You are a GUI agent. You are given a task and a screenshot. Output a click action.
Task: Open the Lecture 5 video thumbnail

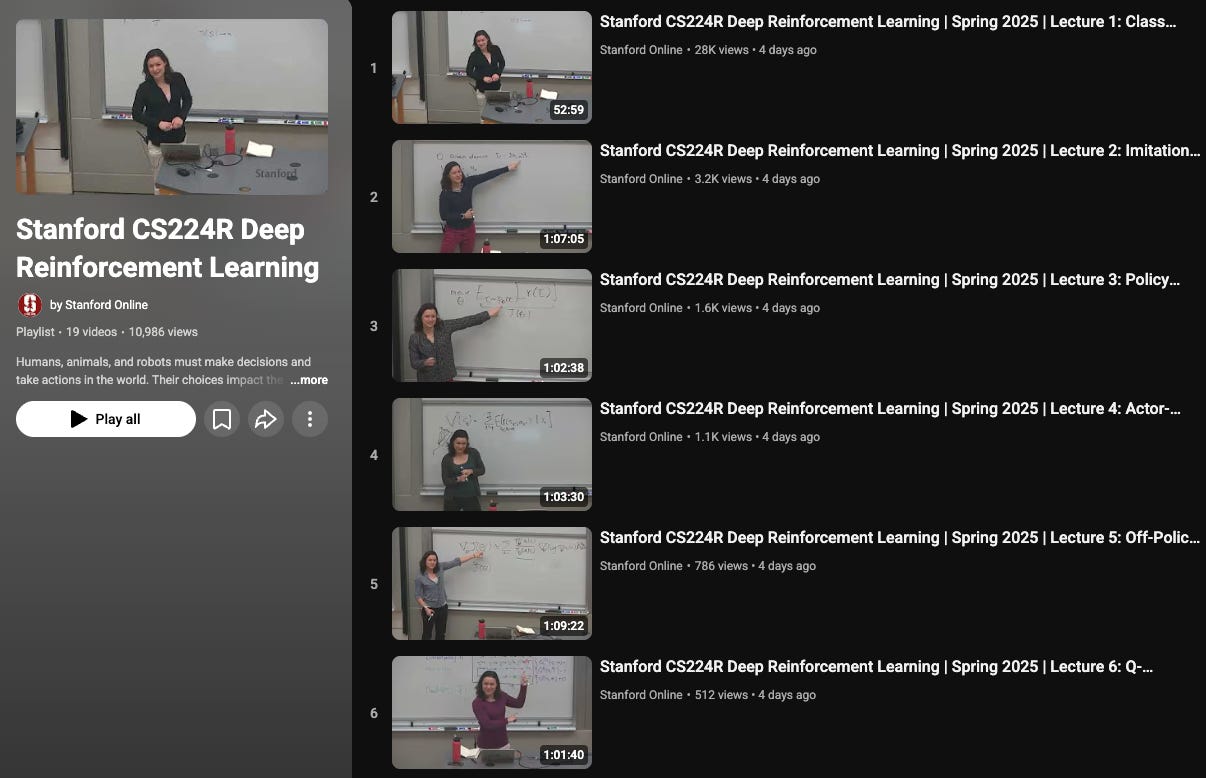492,583
